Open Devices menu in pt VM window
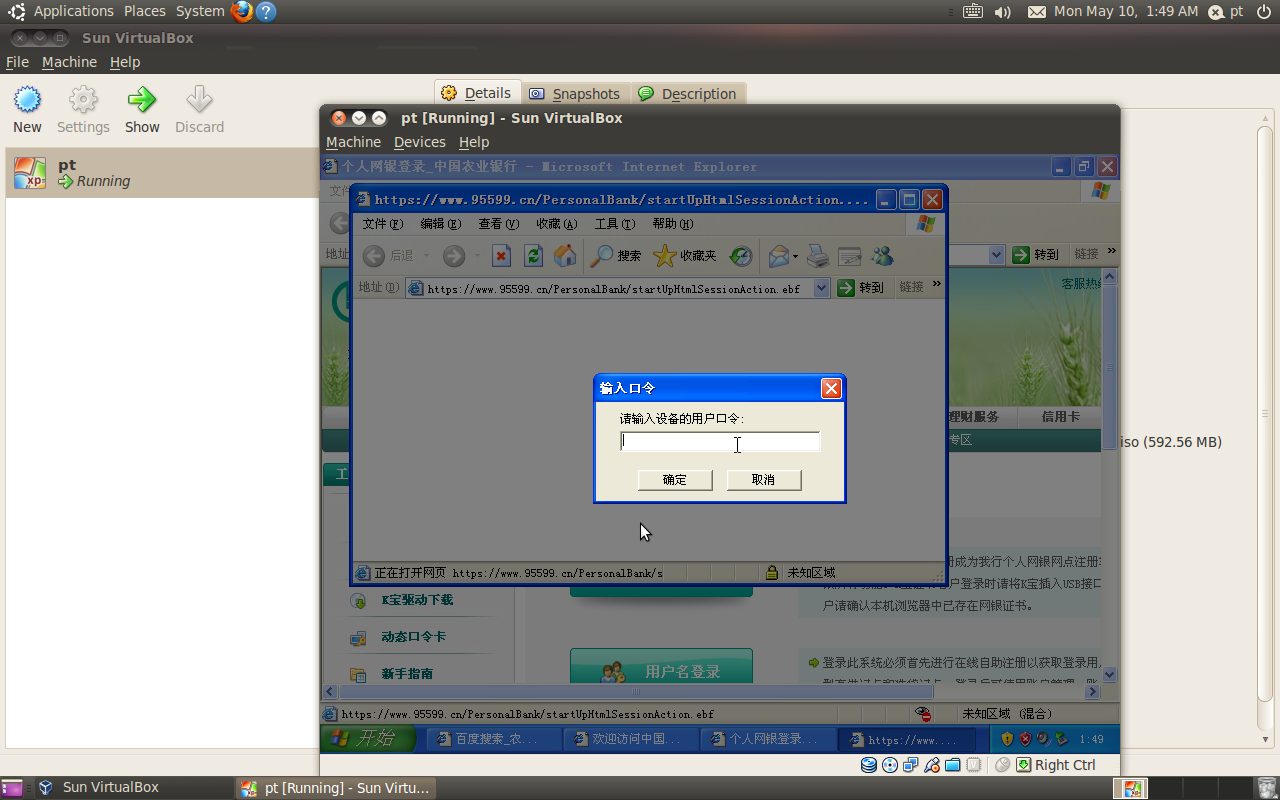The image size is (1280, 800). click(x=419, y=142)
